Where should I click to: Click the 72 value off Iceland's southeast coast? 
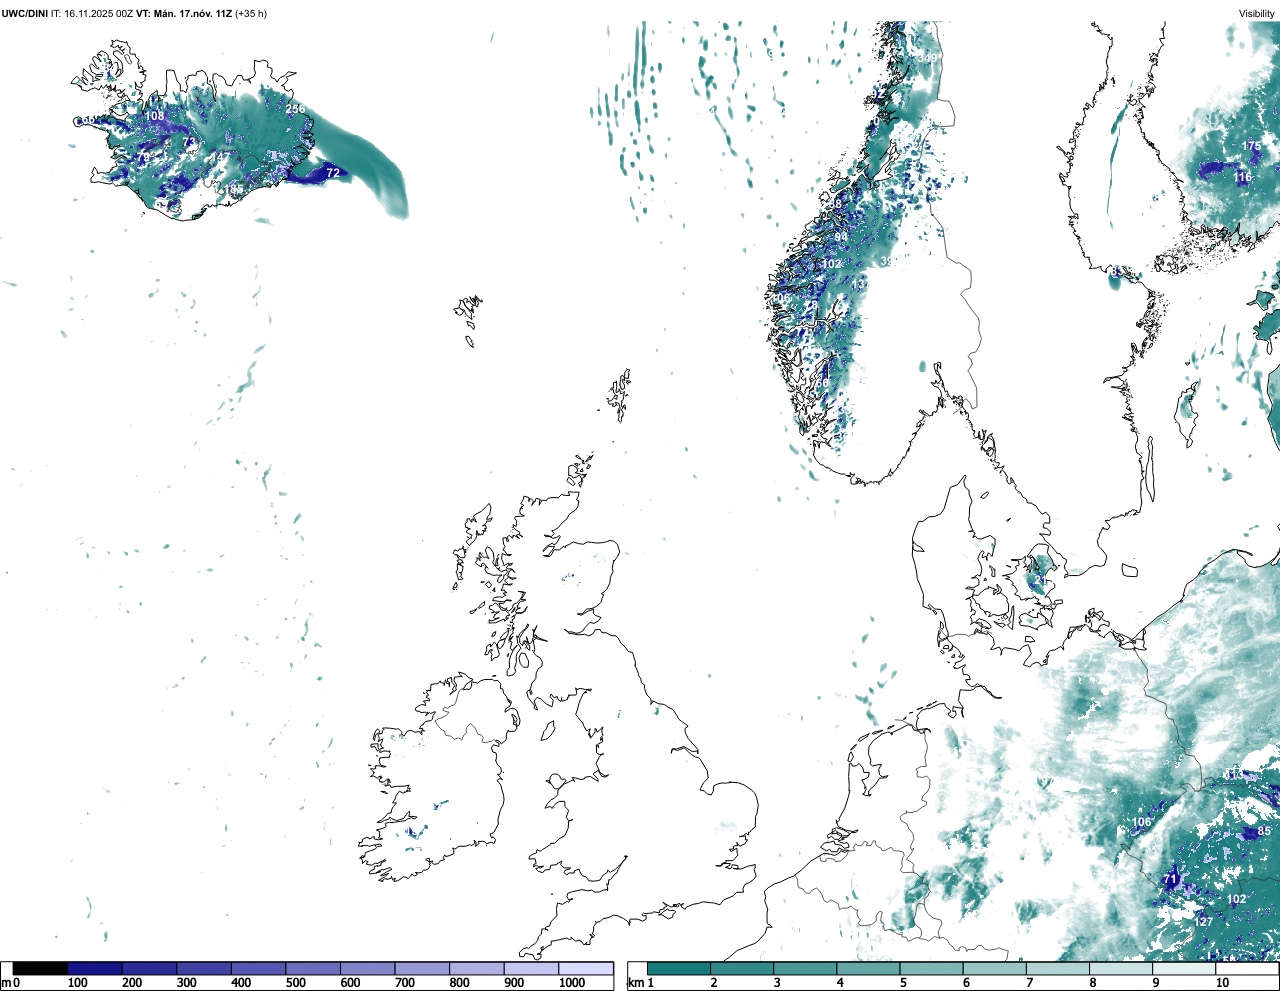(333, 173)
